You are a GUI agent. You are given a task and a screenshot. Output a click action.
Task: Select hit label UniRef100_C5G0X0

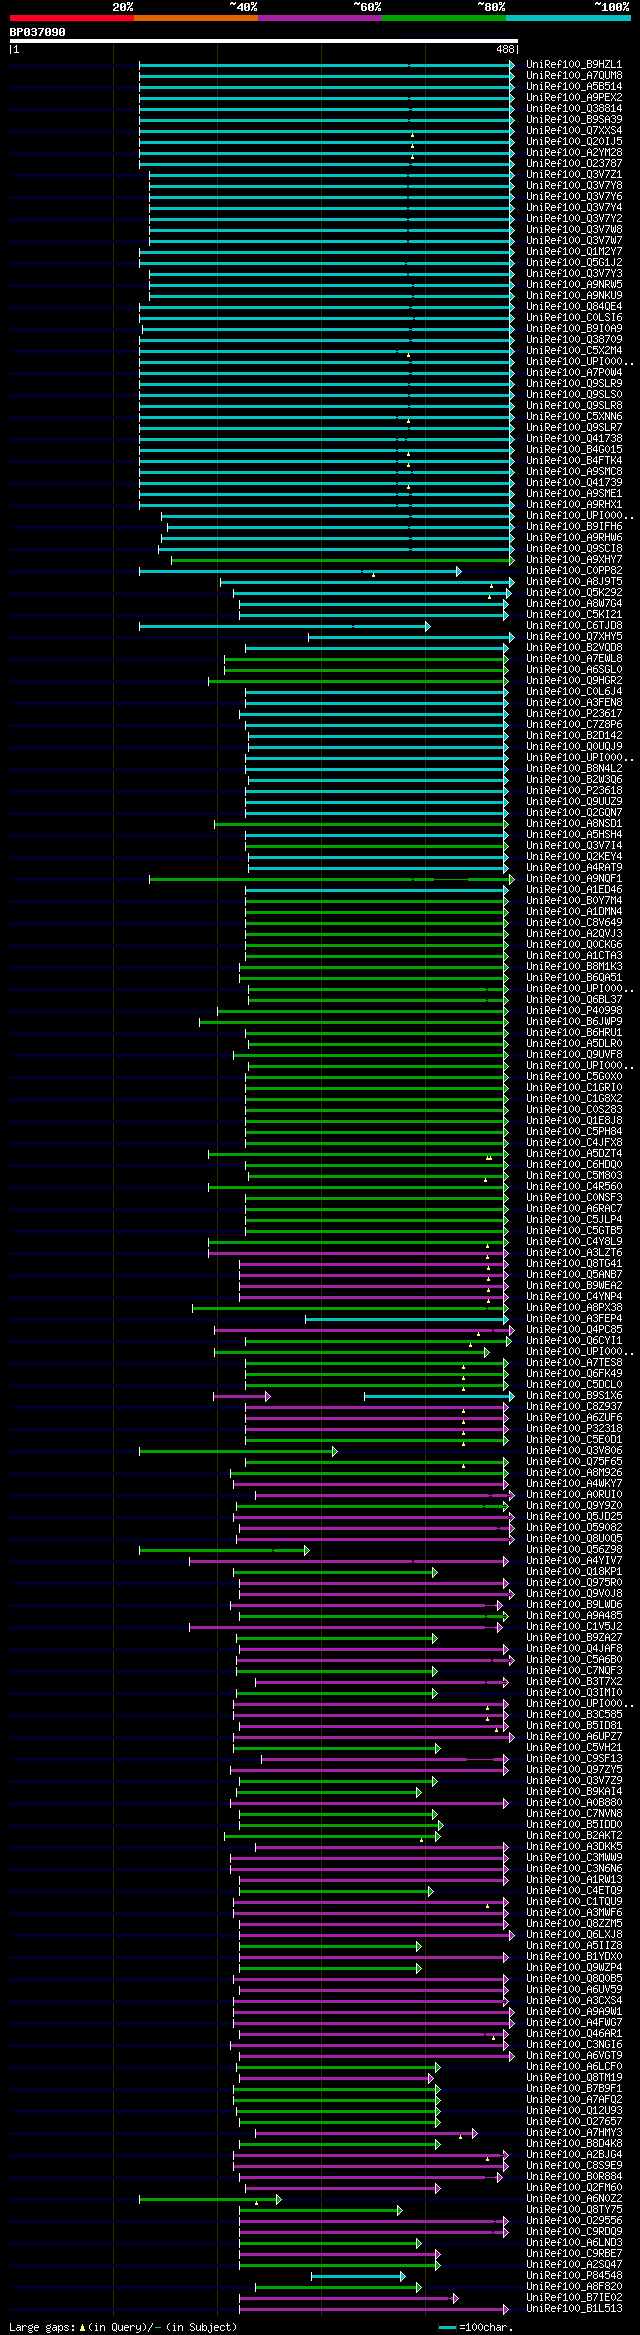[574, 1077]
